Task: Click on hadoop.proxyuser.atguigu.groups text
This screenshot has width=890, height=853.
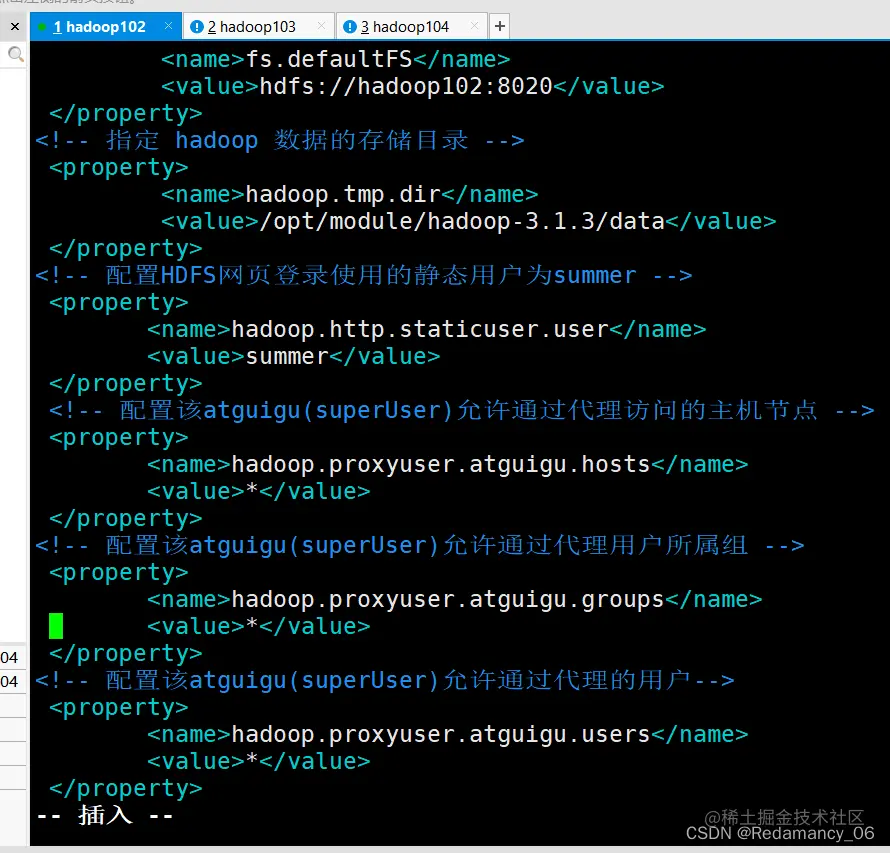Action: 448,599
